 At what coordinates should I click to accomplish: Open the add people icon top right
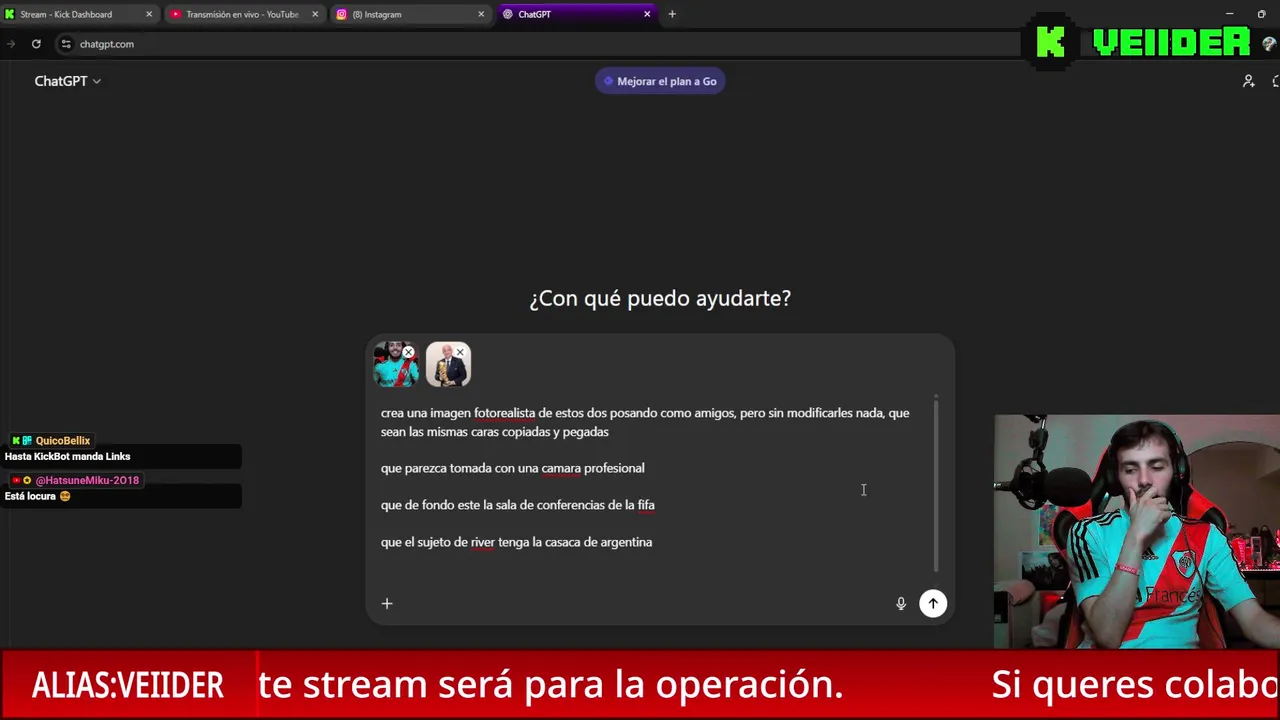pos(1248,81)
